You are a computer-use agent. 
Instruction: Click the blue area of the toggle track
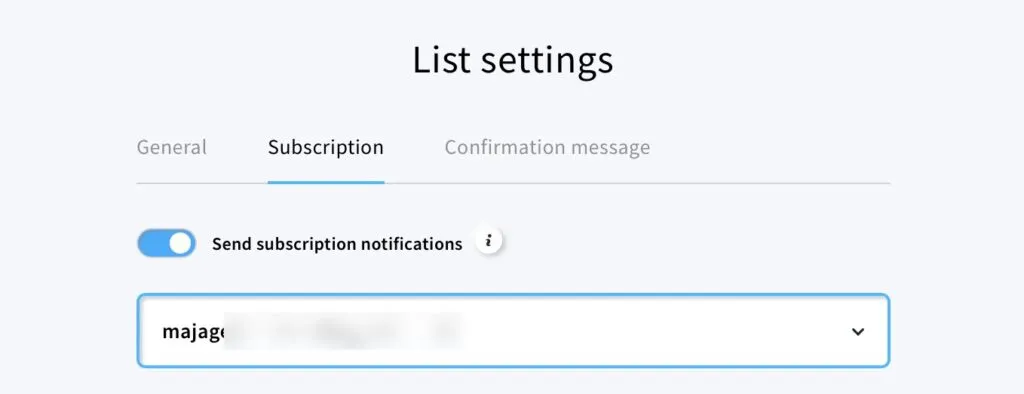point(153,243)
